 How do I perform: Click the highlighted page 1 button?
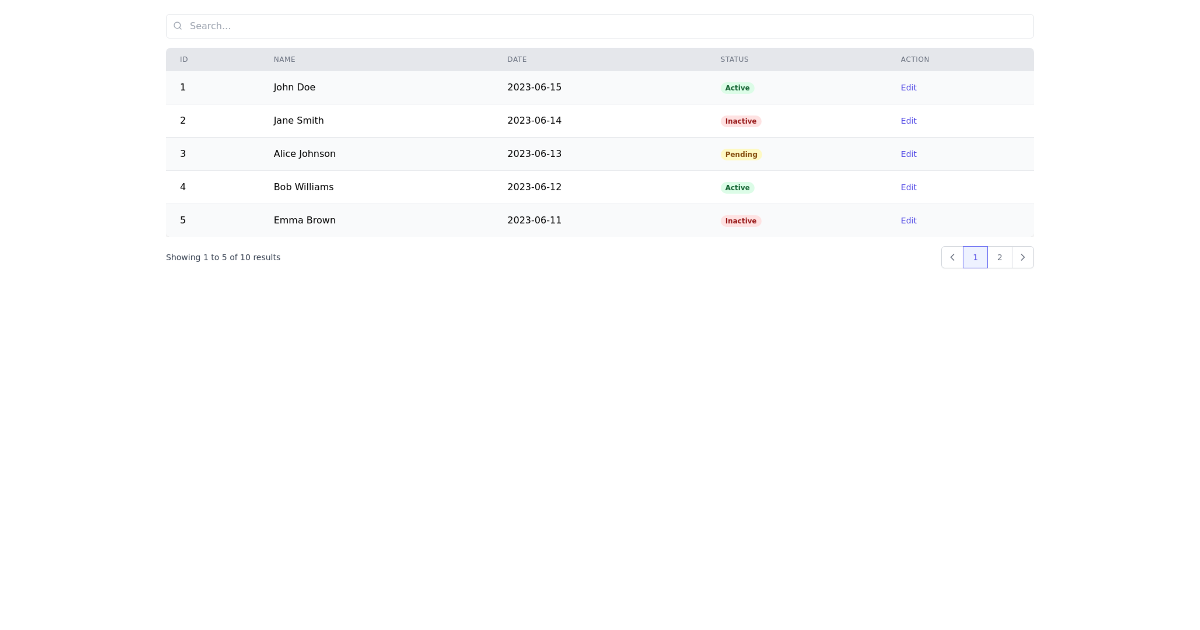click(x=975, y=257)
